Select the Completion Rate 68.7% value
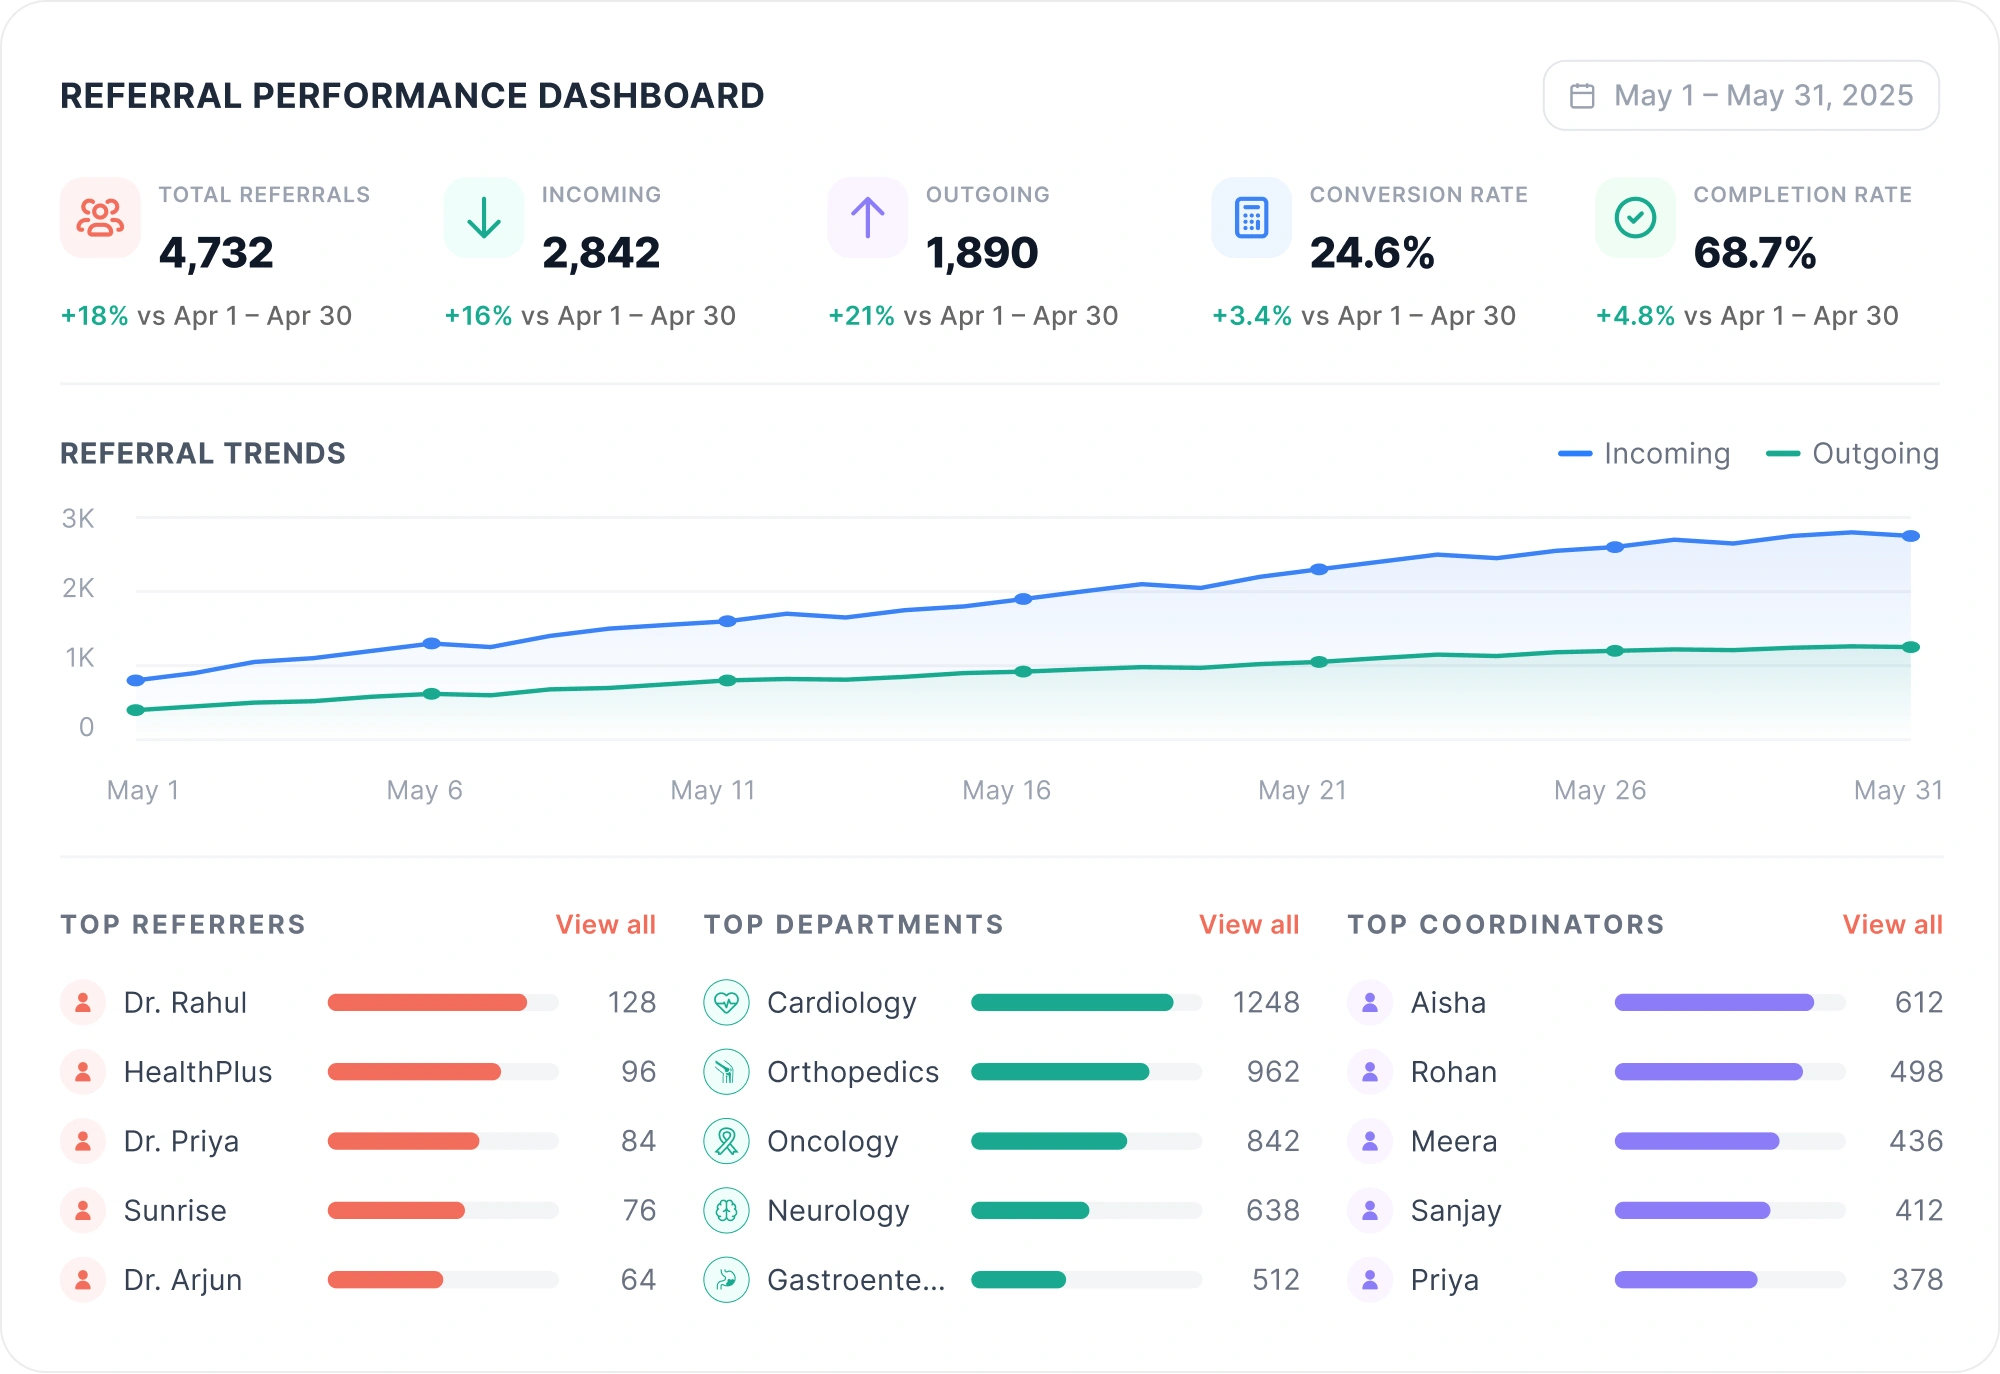 tap(1755, 252)
